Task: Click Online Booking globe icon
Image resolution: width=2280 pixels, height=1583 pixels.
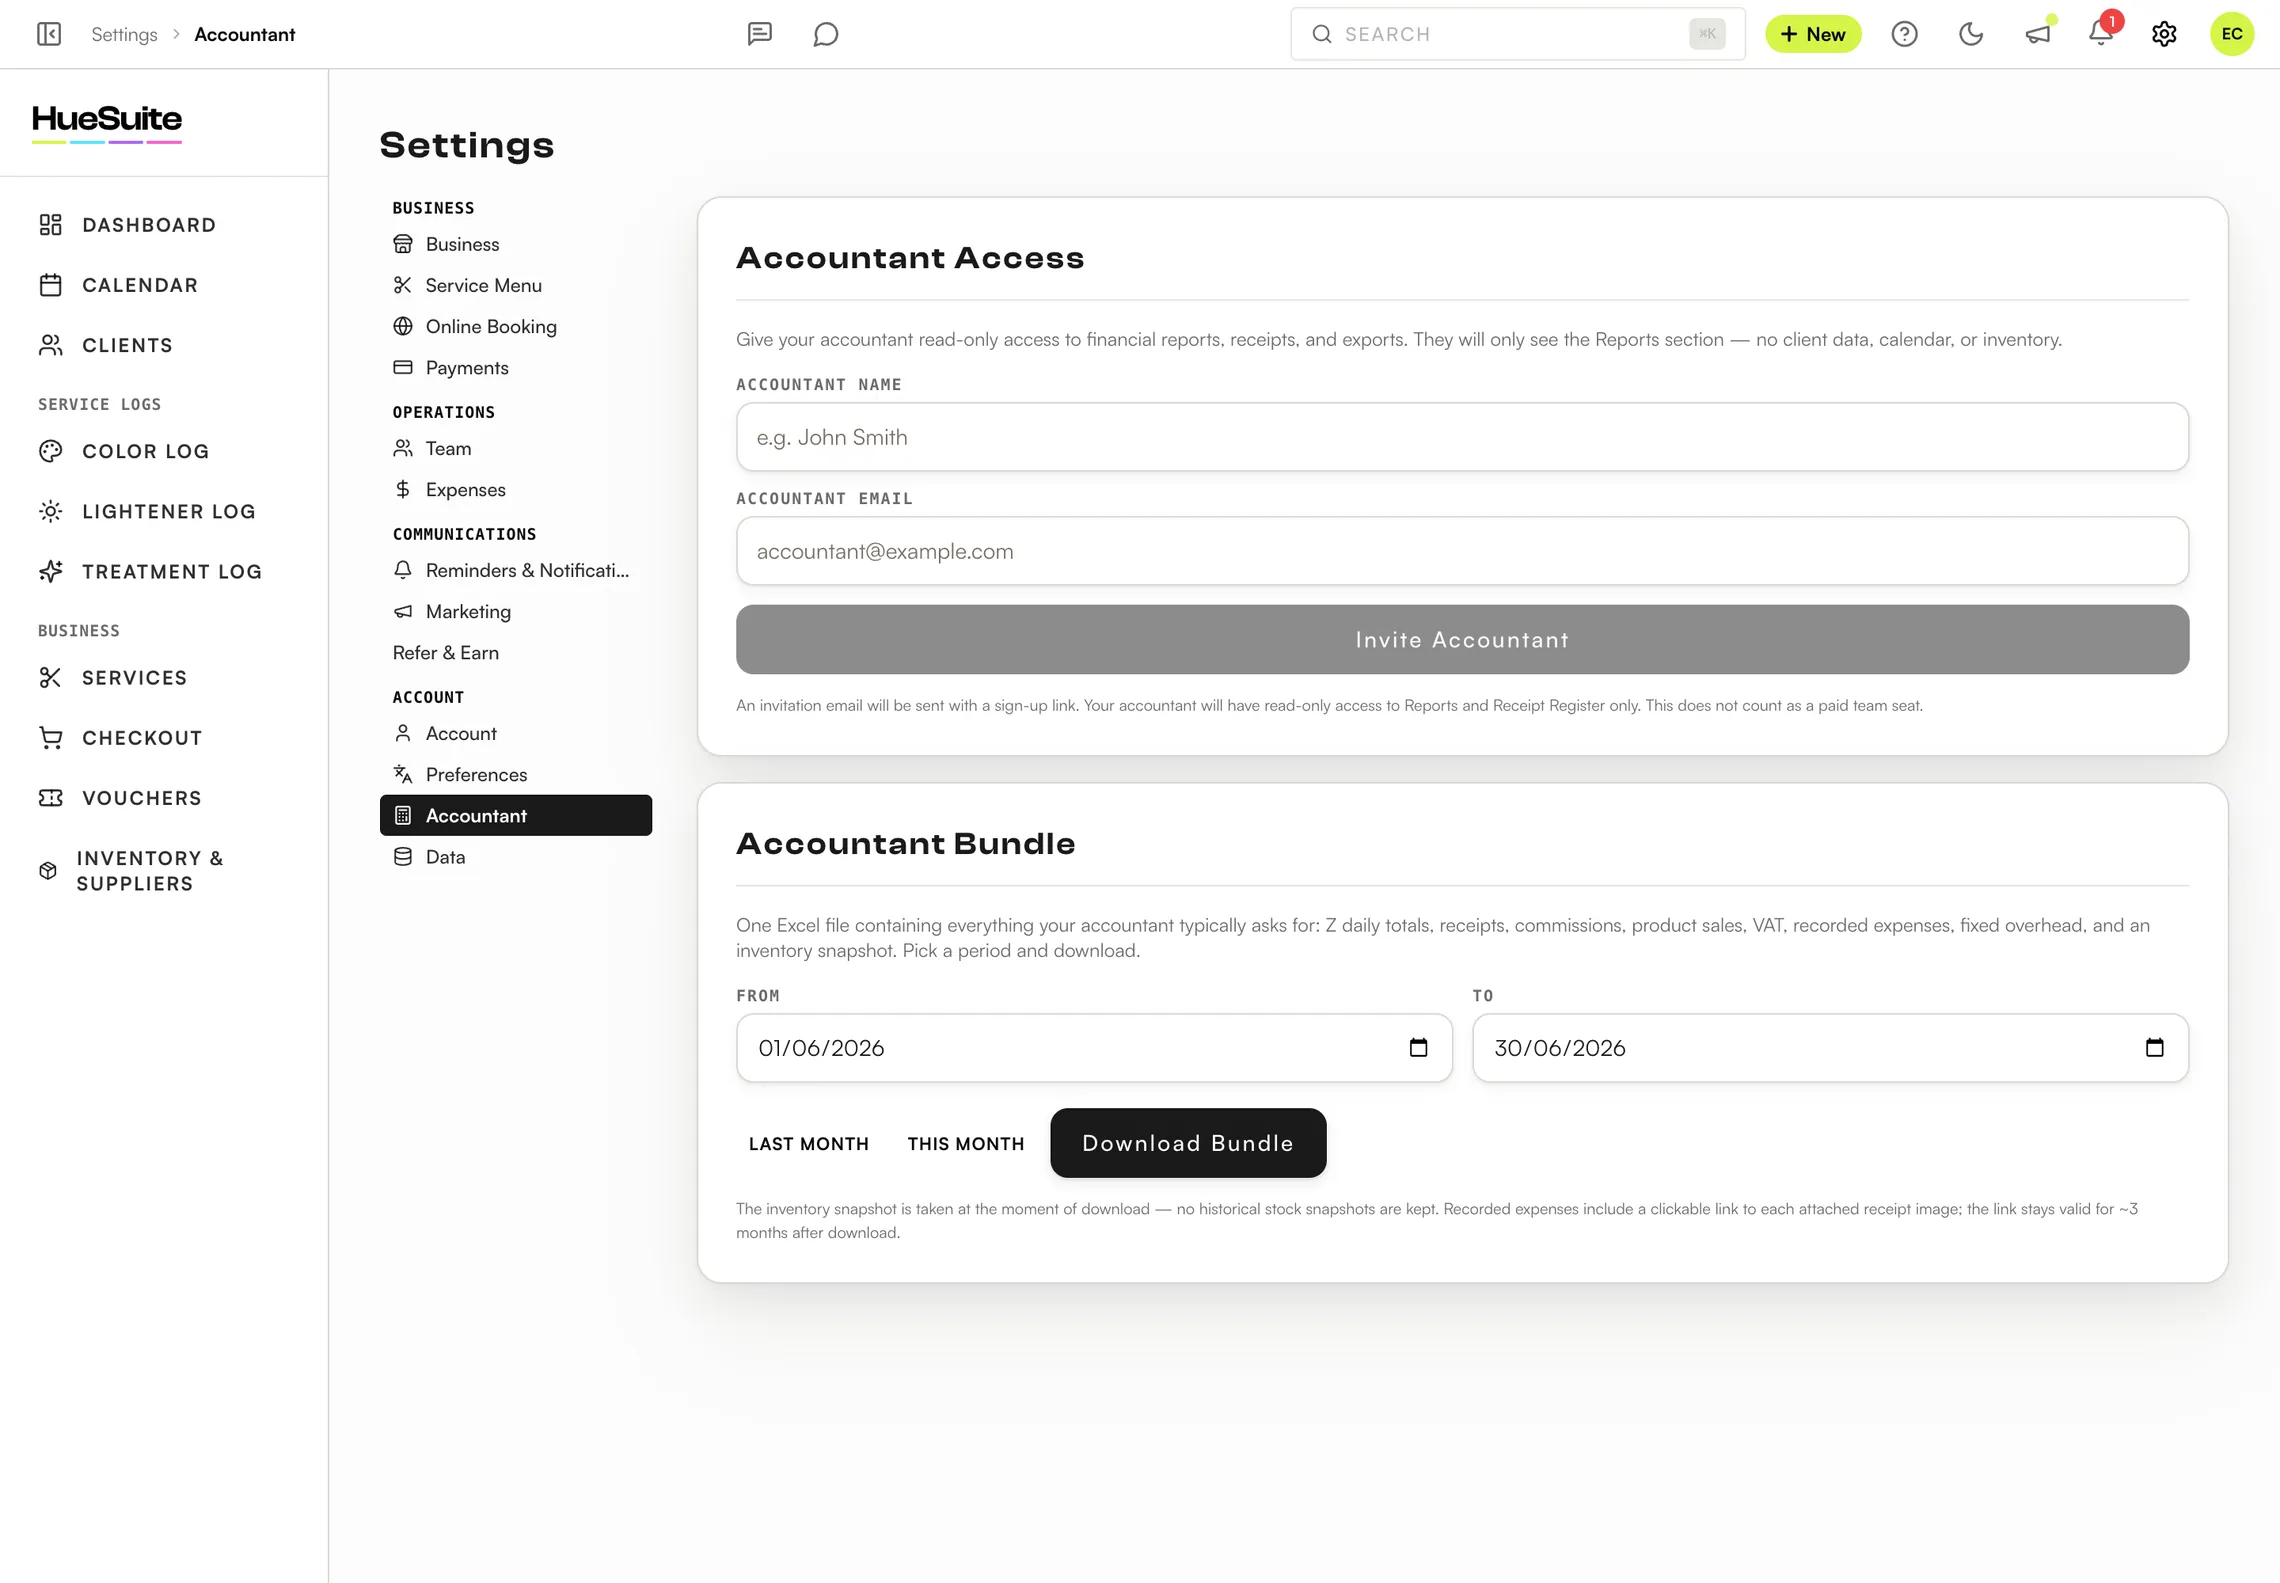Action: [x=403, y=326]
